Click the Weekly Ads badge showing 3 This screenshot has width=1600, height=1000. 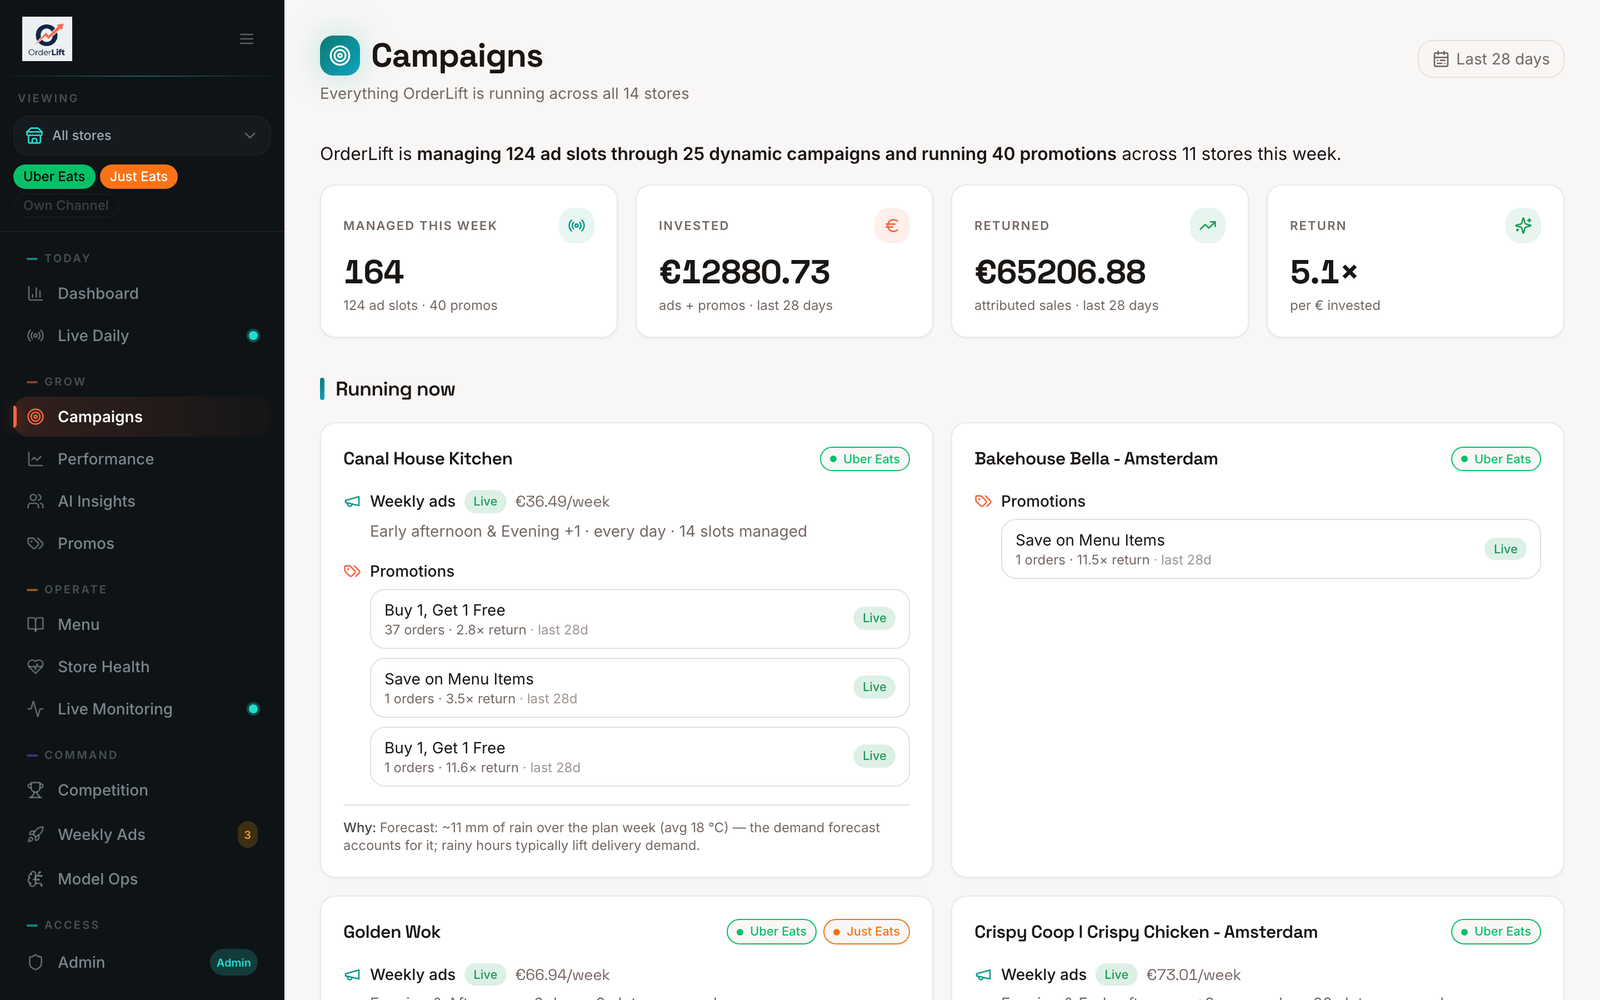click(x=248, y=834)
